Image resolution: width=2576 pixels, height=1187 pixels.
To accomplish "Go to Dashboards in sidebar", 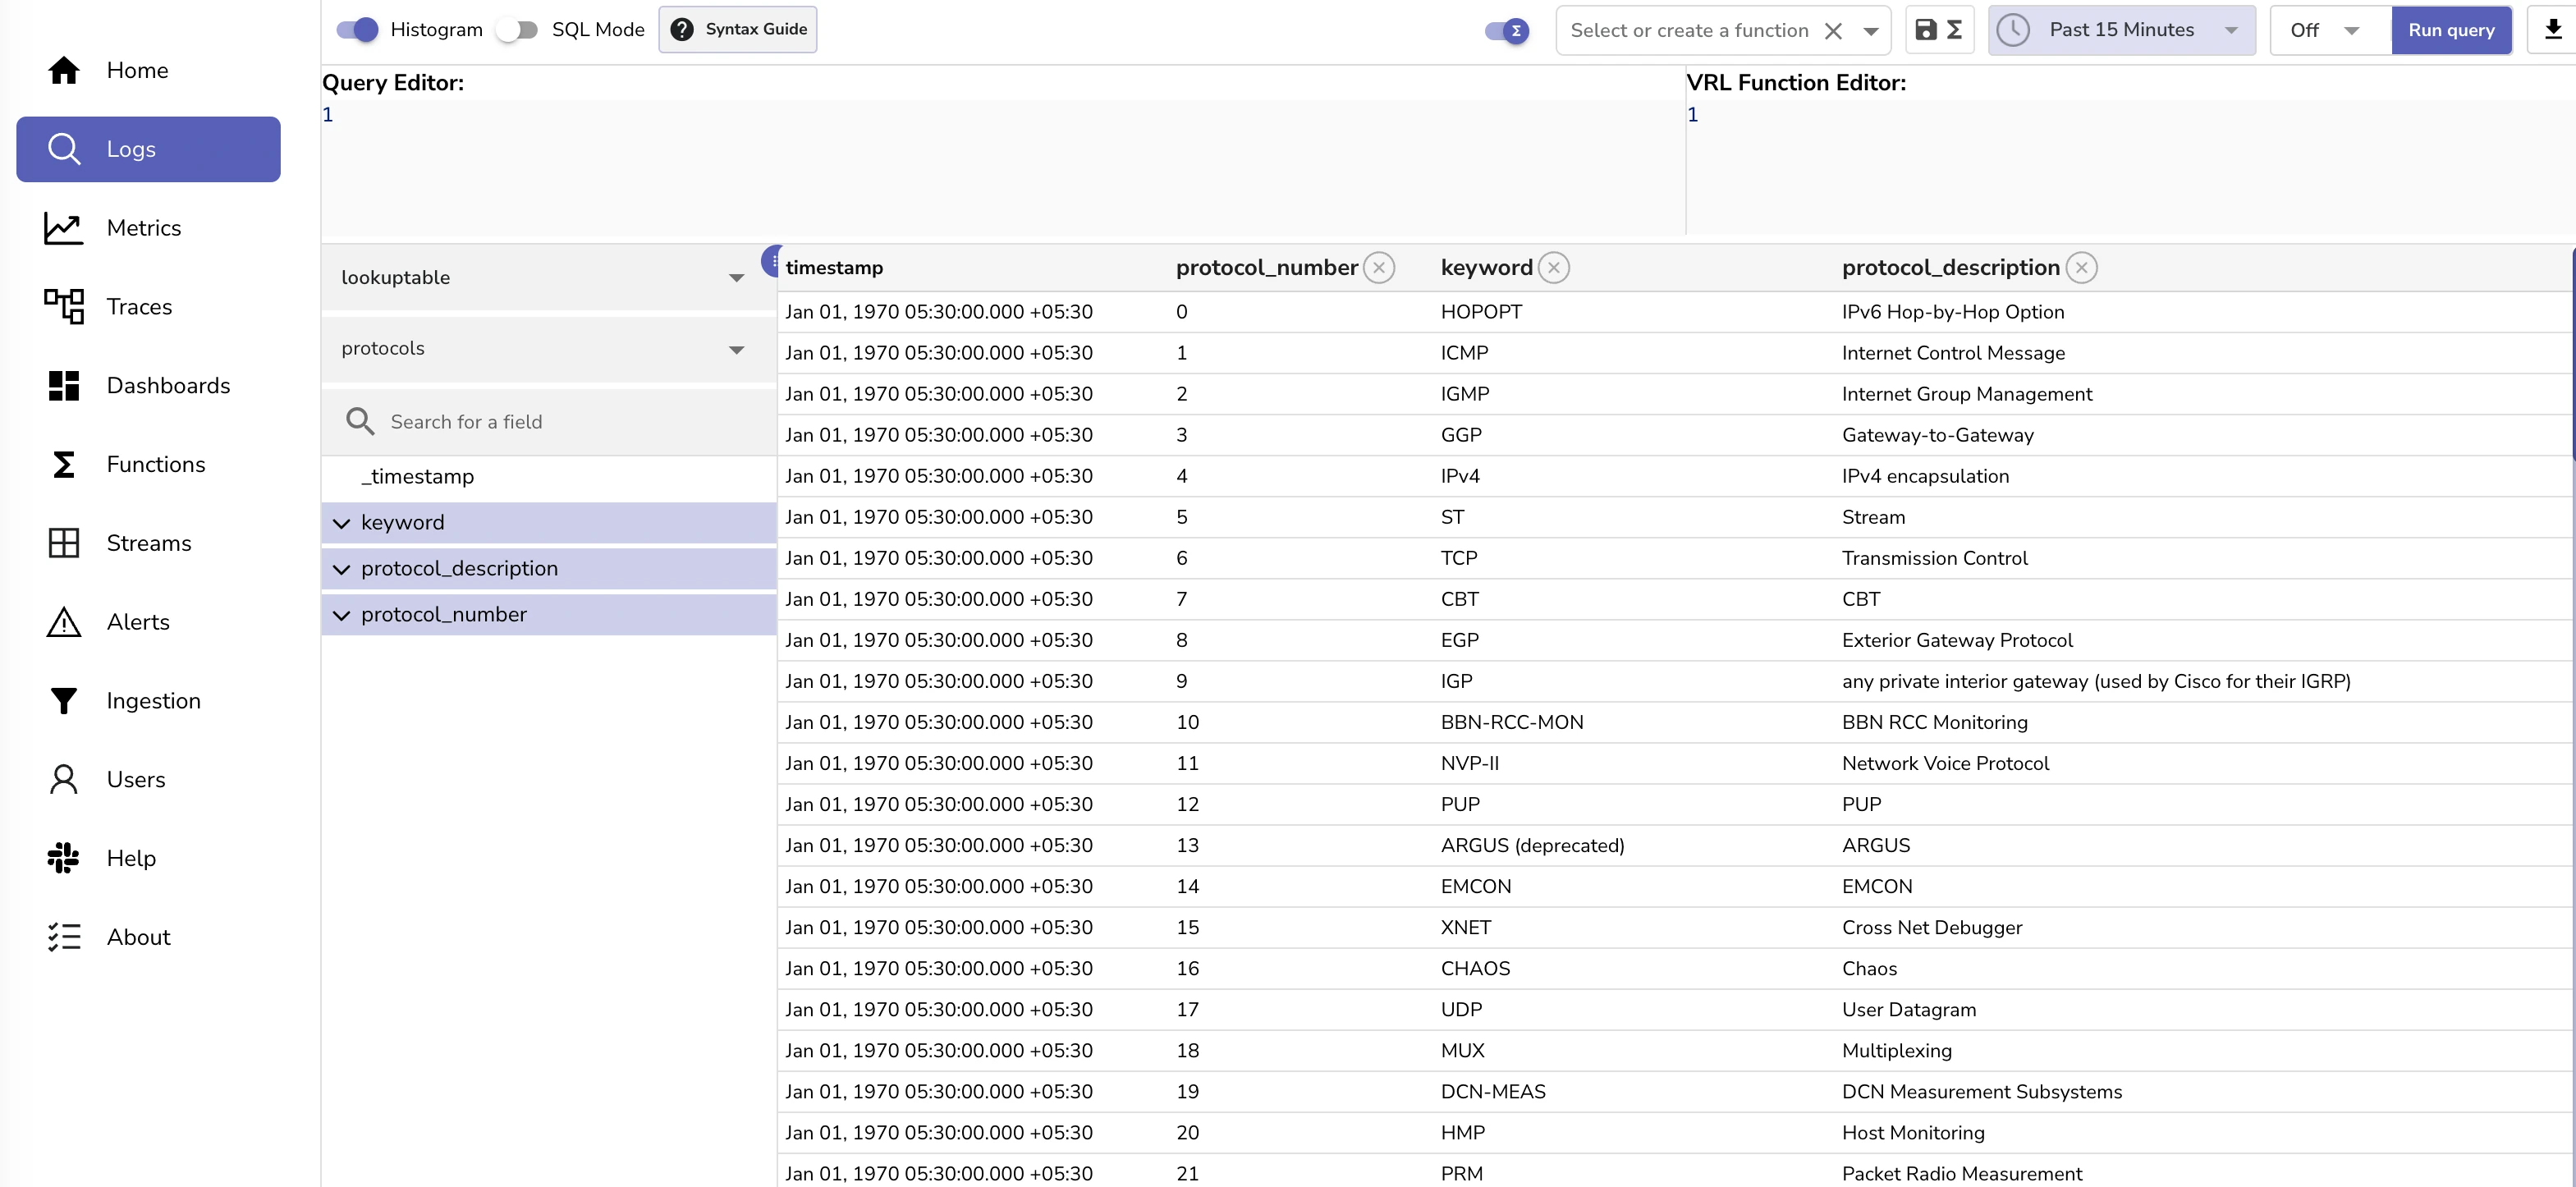I will tap(168, 386).
